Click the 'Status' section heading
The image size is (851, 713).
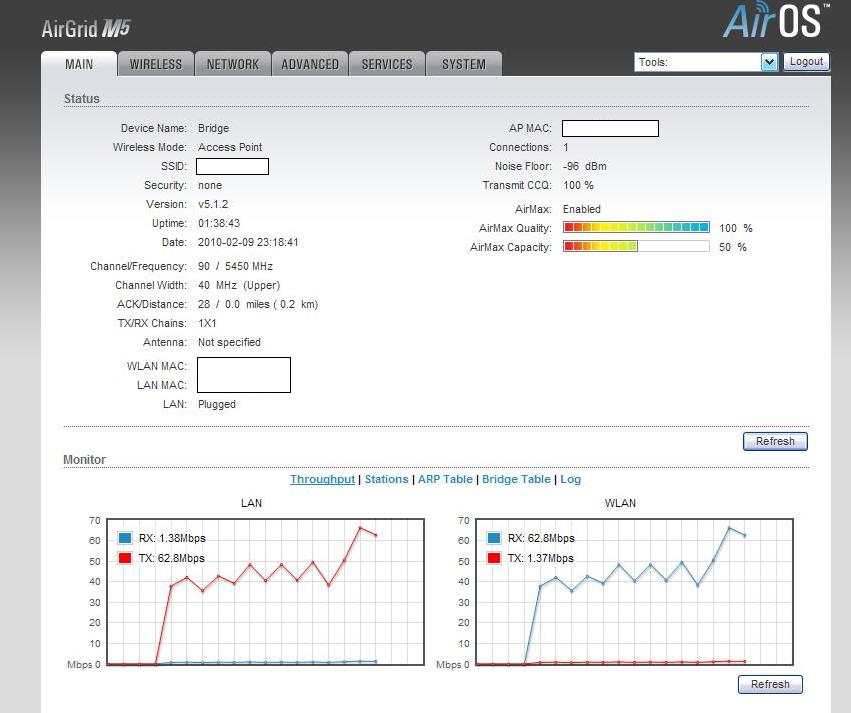(81, 98)
